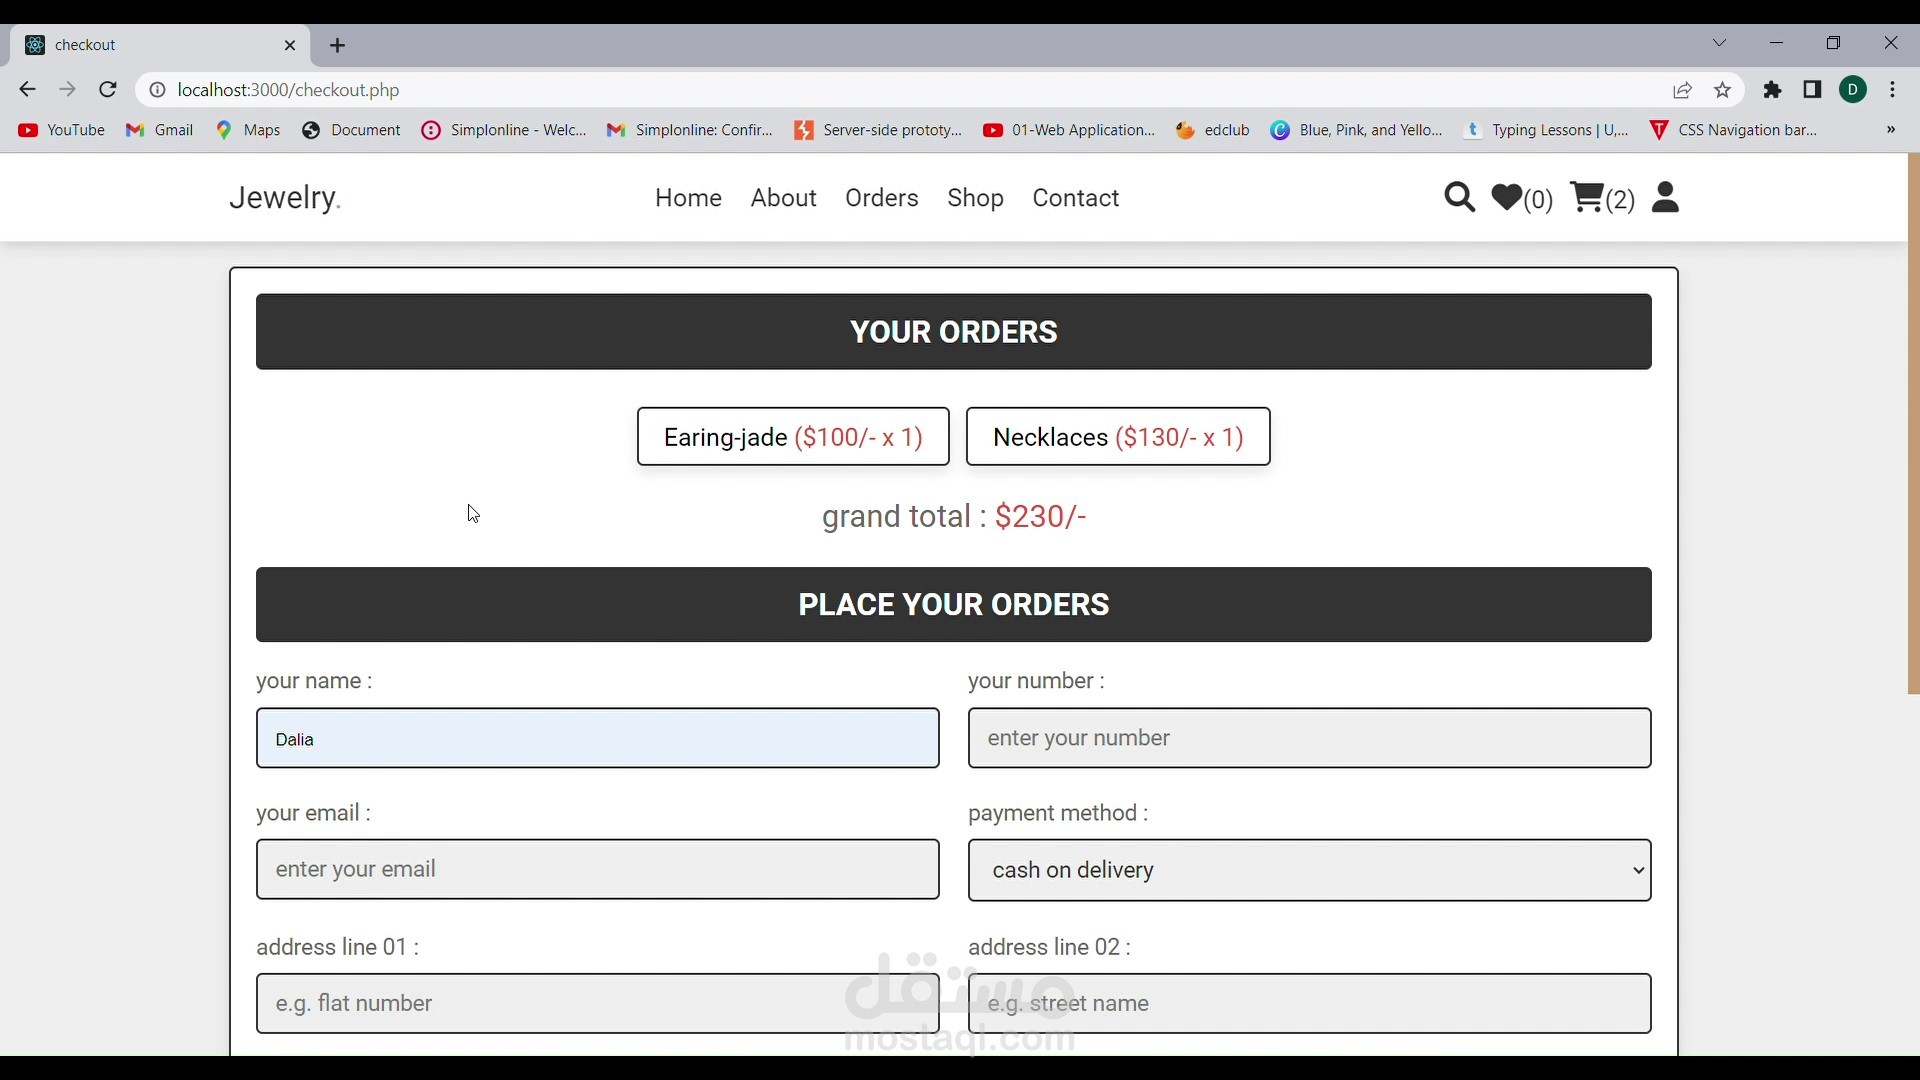Click the page vertical scrollbar

coord(1913,425)
